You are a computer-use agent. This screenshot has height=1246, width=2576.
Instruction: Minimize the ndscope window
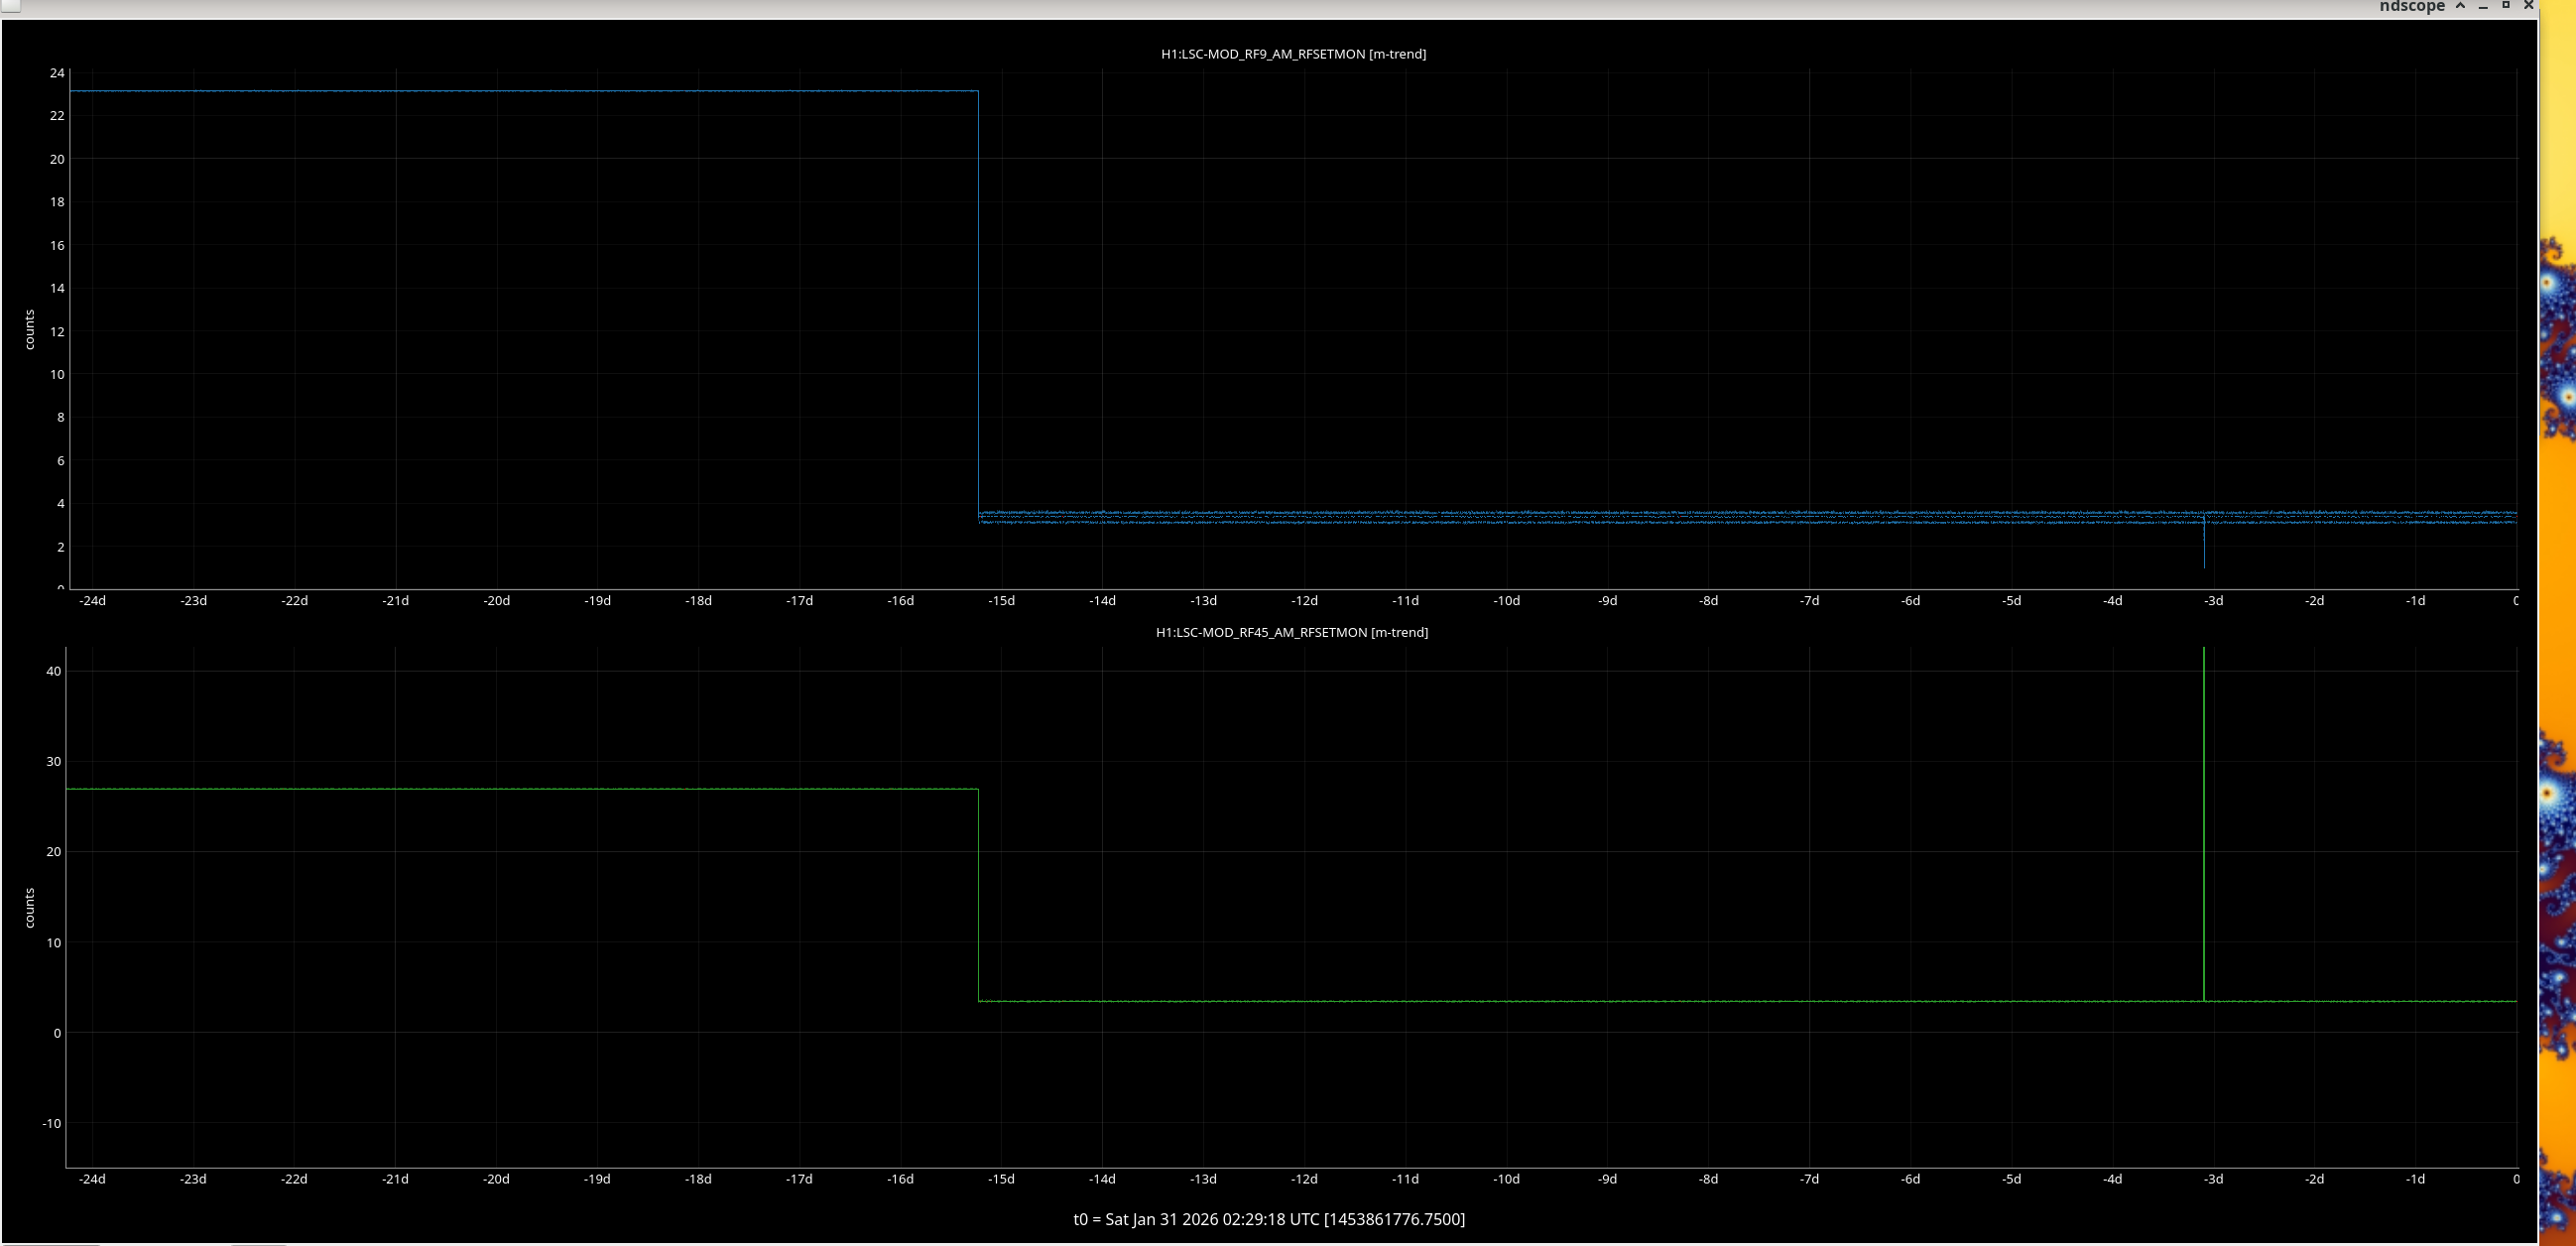(2483, 7)
